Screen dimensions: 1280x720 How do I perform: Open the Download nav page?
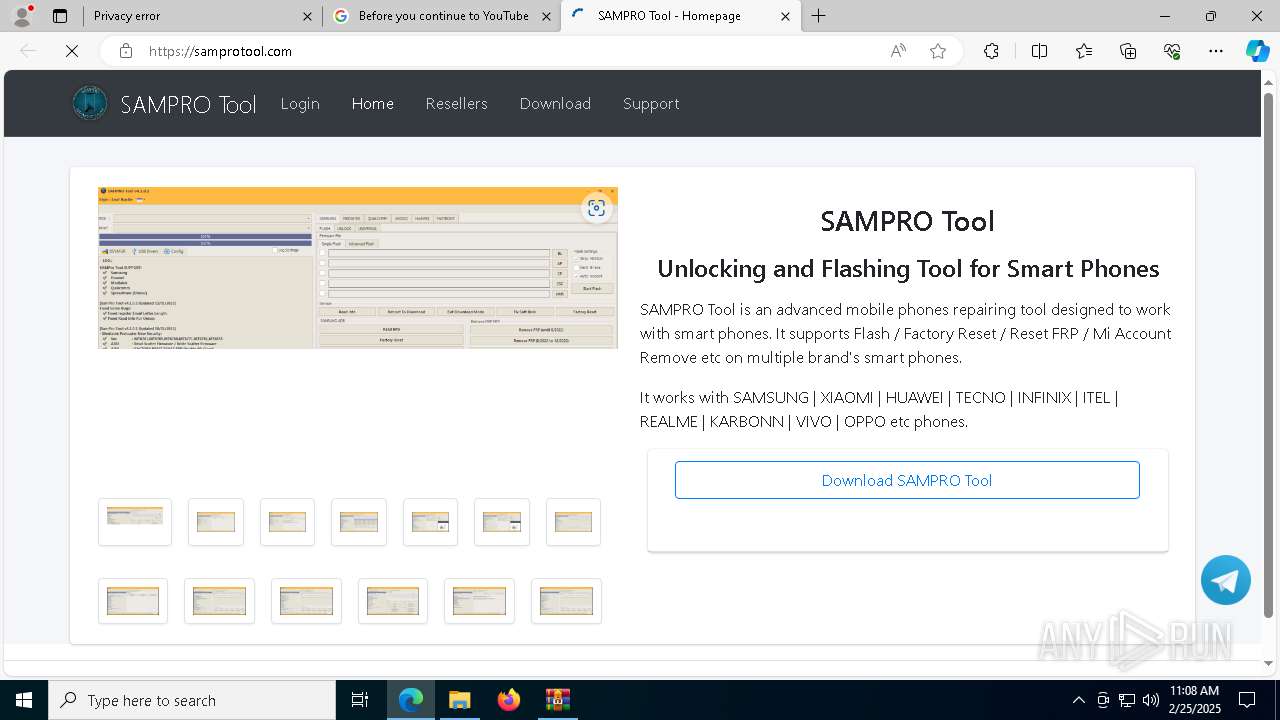(555, 103)
